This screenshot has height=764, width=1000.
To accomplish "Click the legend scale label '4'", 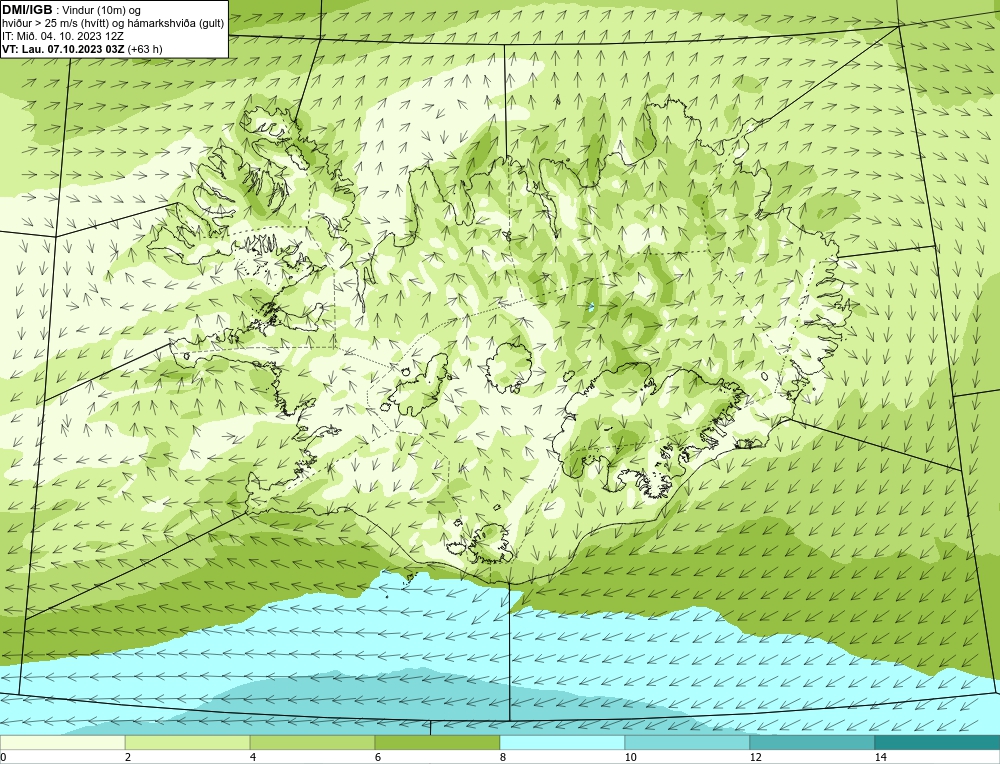I will (253, 757).
